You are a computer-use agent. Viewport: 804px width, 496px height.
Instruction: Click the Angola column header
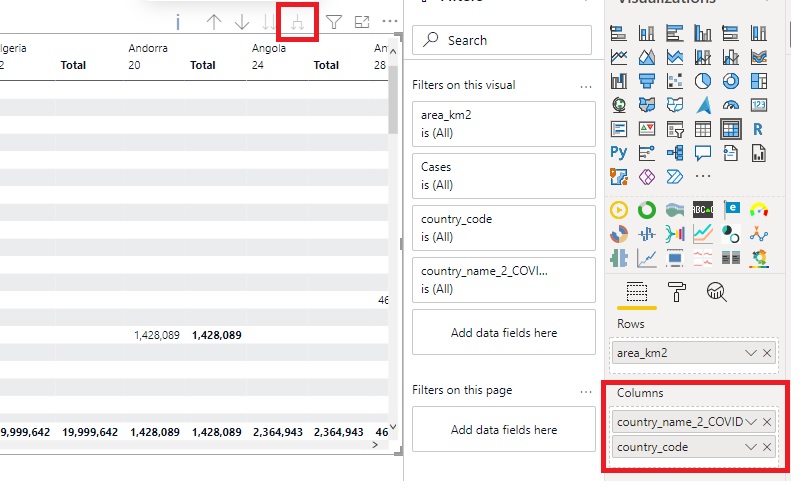(269, 48)
